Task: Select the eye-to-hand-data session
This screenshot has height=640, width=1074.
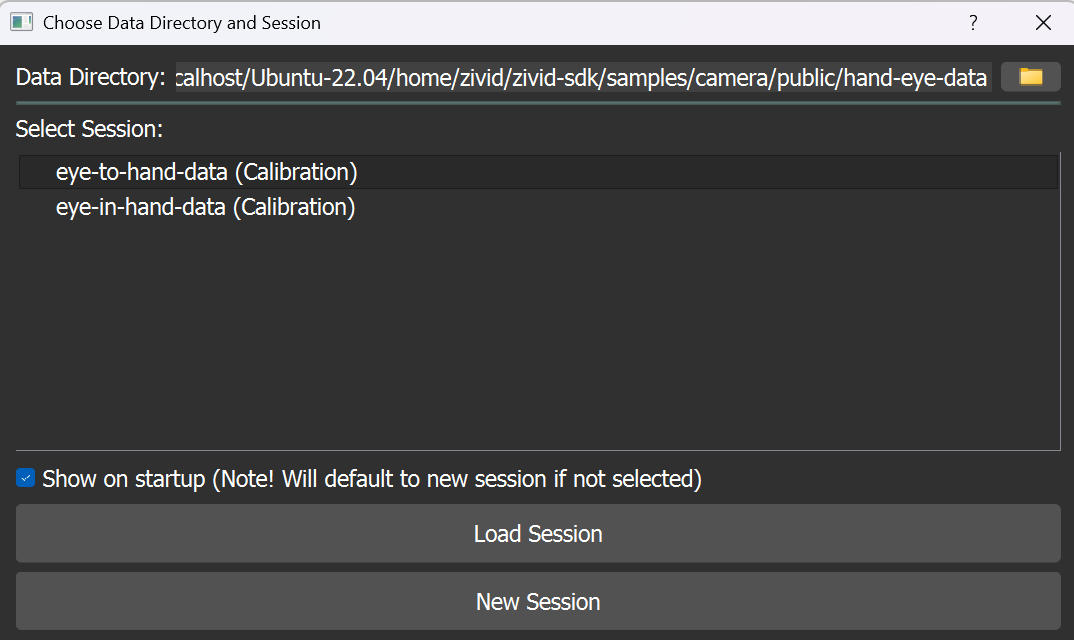Action: click(141, 172)
